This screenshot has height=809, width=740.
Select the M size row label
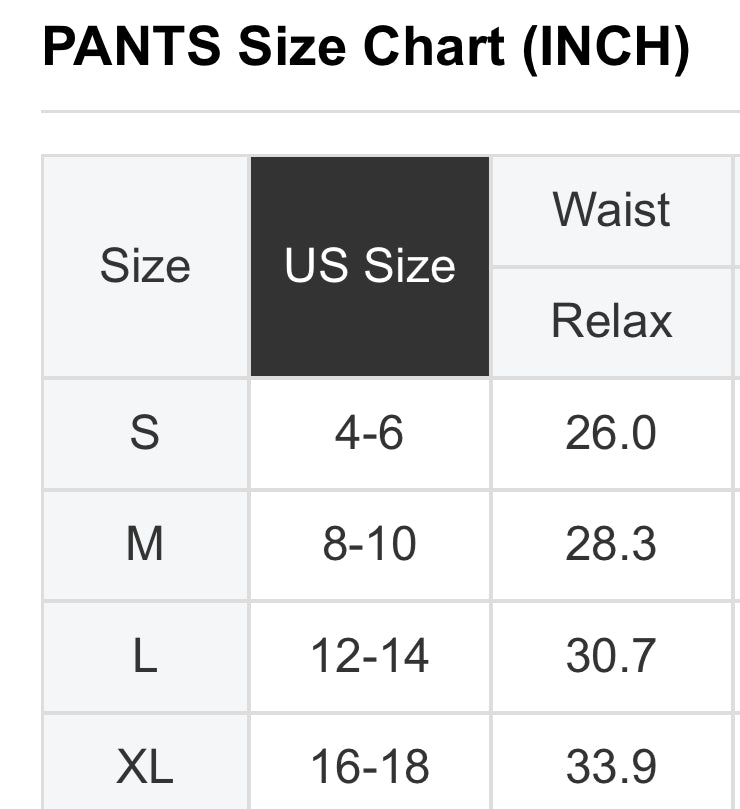[x=145, y=545]
